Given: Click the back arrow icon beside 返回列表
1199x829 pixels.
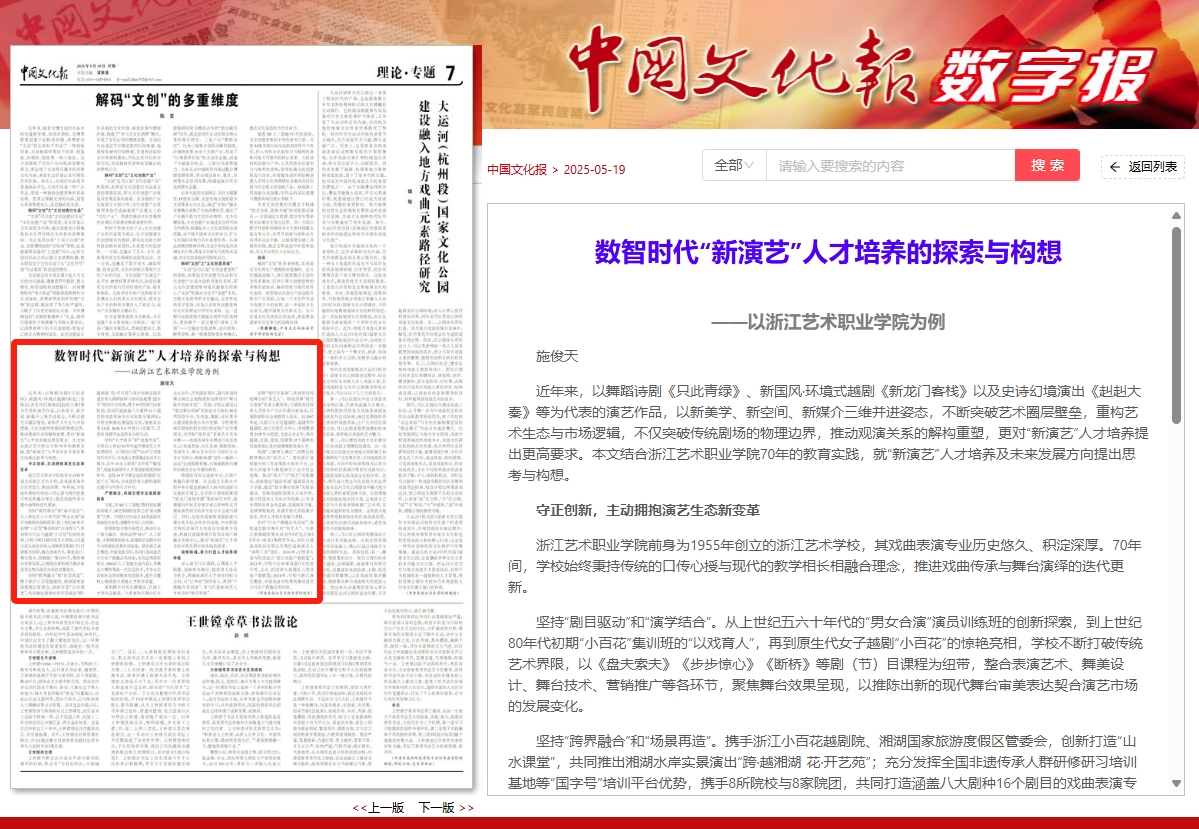Looking at the screenshot, I should (1115, 167).
